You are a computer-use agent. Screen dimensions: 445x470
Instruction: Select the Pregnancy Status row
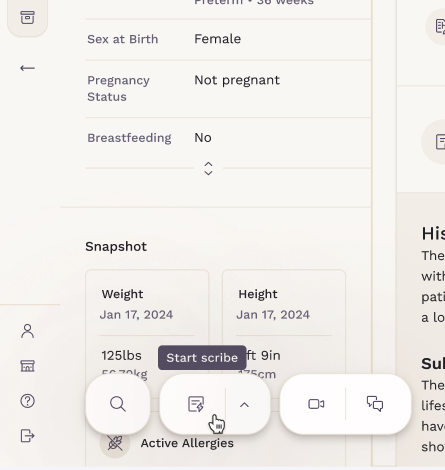(228, 89)
